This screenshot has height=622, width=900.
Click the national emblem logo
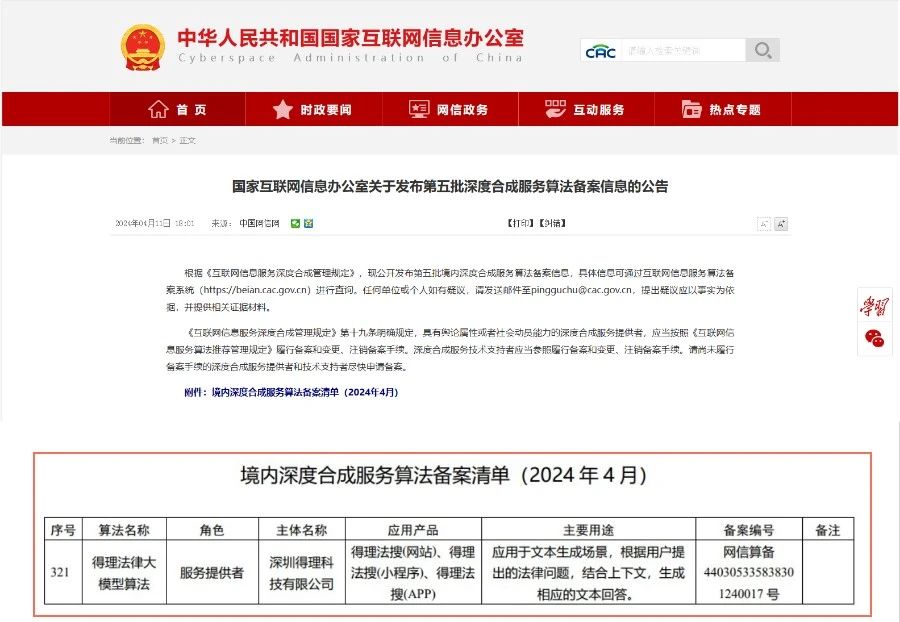click(x=142, y=48)
